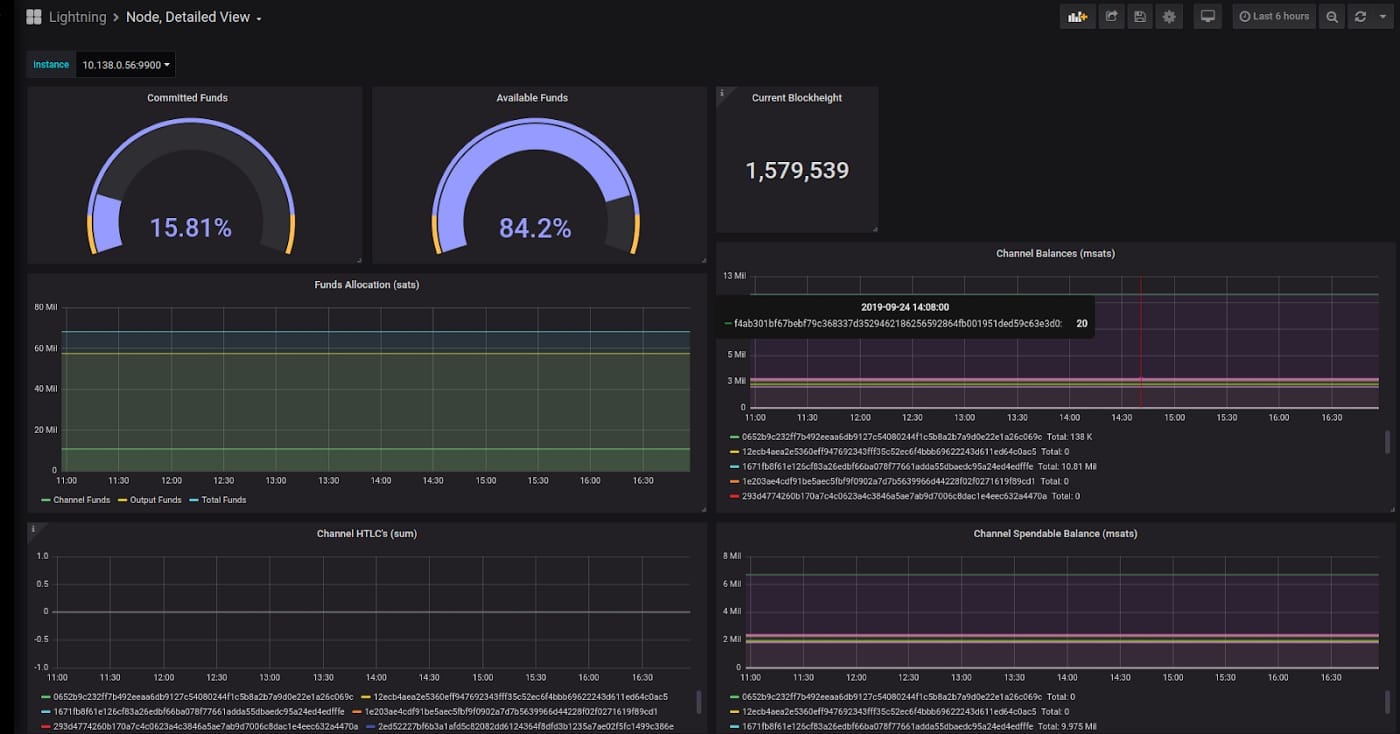Zoom out the time range
This screenshot has width=1400, height=734.
1332,17
